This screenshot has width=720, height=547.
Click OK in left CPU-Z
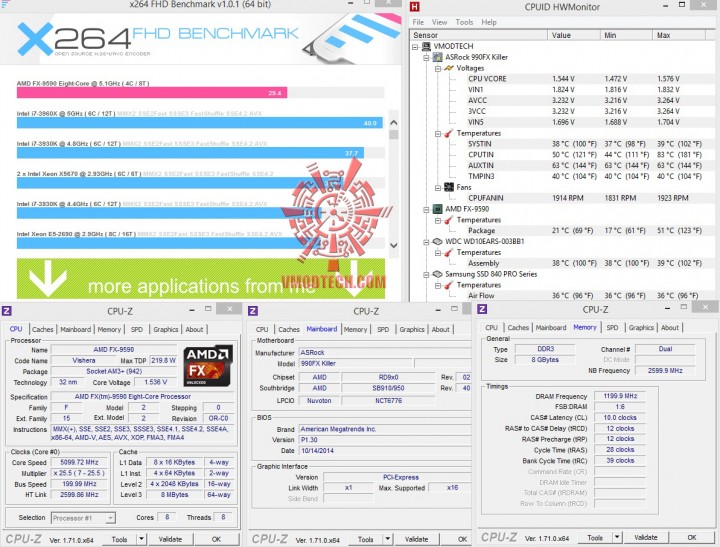(216, 539)
